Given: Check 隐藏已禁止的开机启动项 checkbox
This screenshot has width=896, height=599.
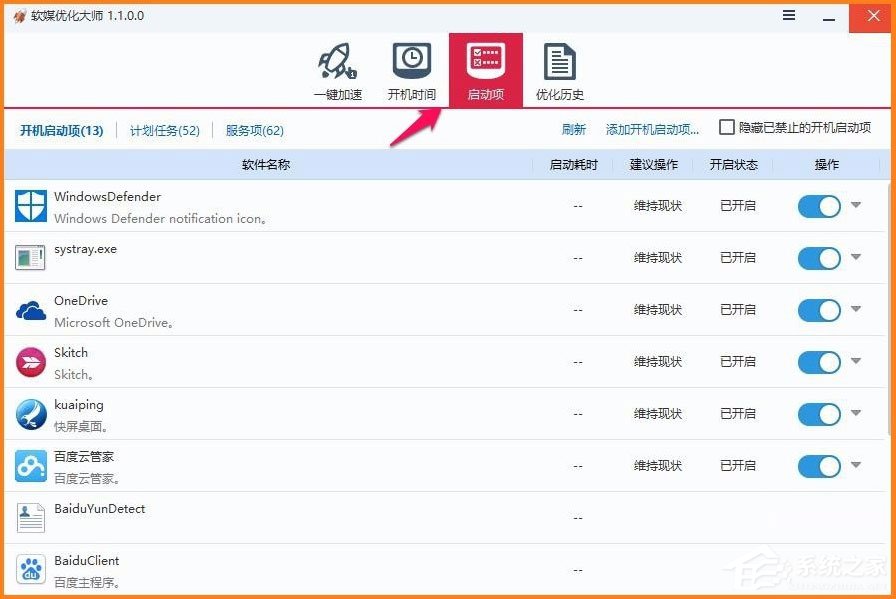Looking at the screenshot, I should [727, 126].
